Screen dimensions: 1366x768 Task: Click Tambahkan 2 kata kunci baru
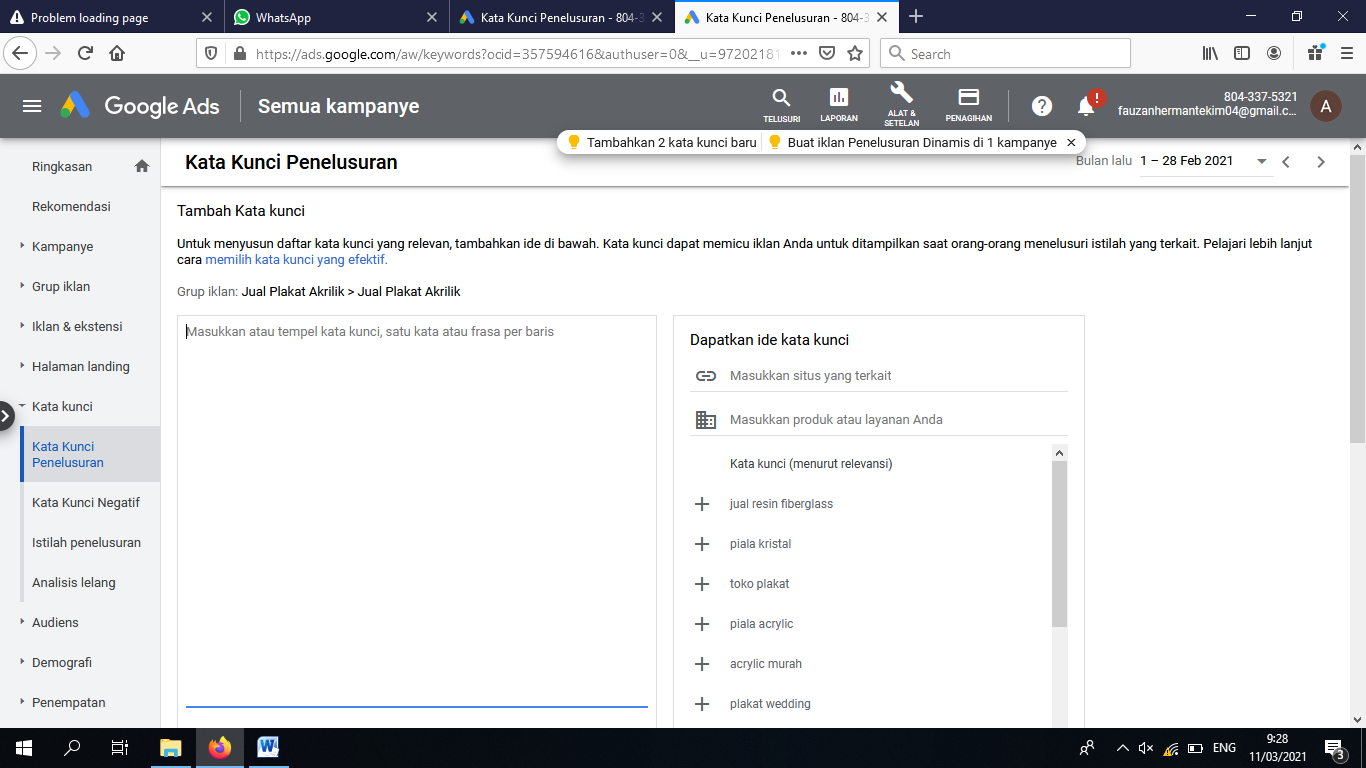(x=662, y=143)
